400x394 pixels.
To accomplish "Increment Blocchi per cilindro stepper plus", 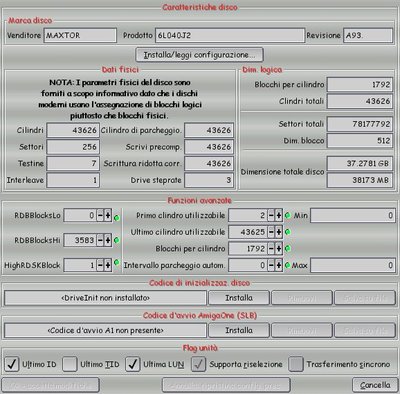I will (279, 249).
